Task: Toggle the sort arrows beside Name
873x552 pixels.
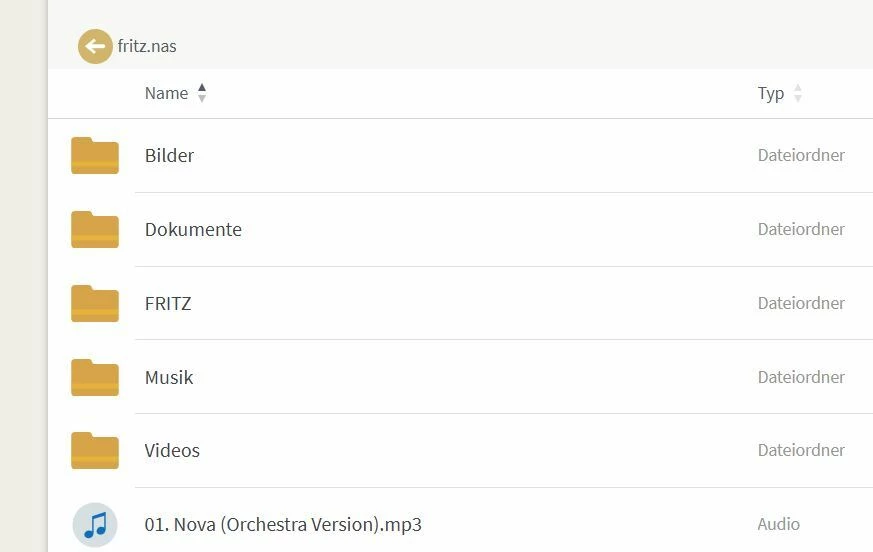Action: coord(202,93)
